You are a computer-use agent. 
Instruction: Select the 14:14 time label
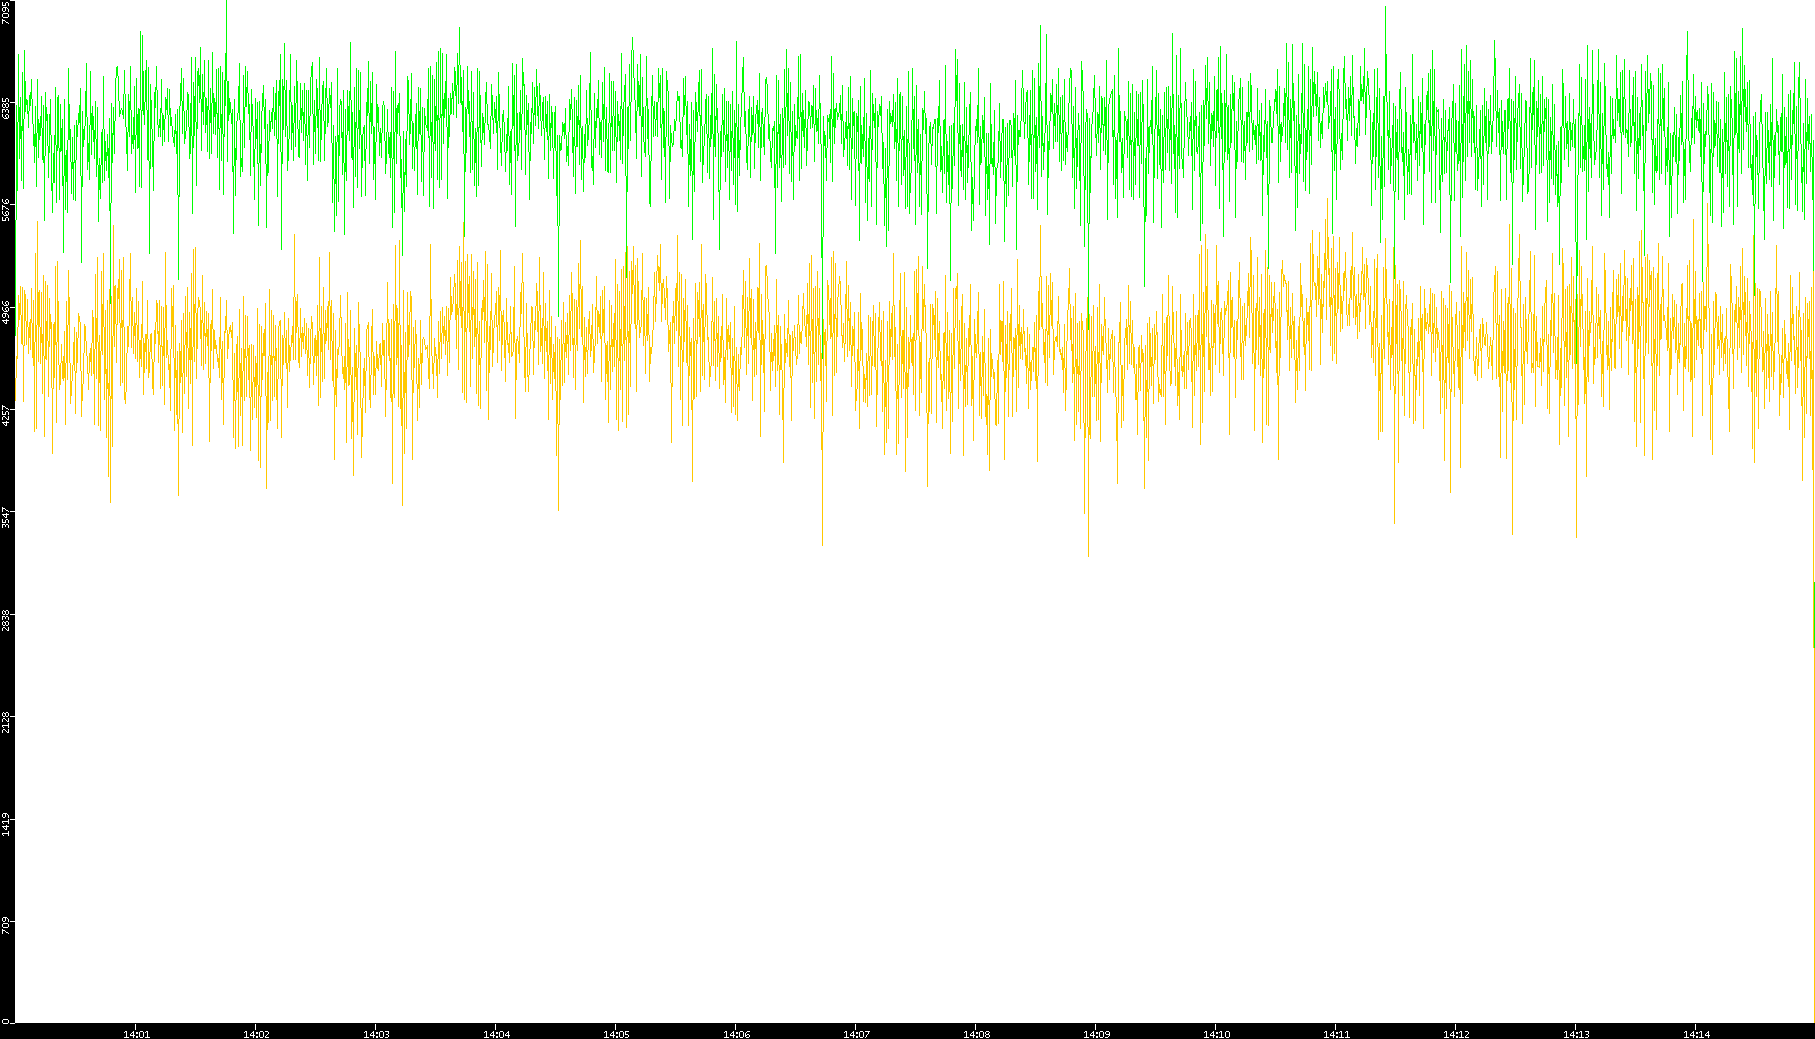[x=1696, y=1033]
